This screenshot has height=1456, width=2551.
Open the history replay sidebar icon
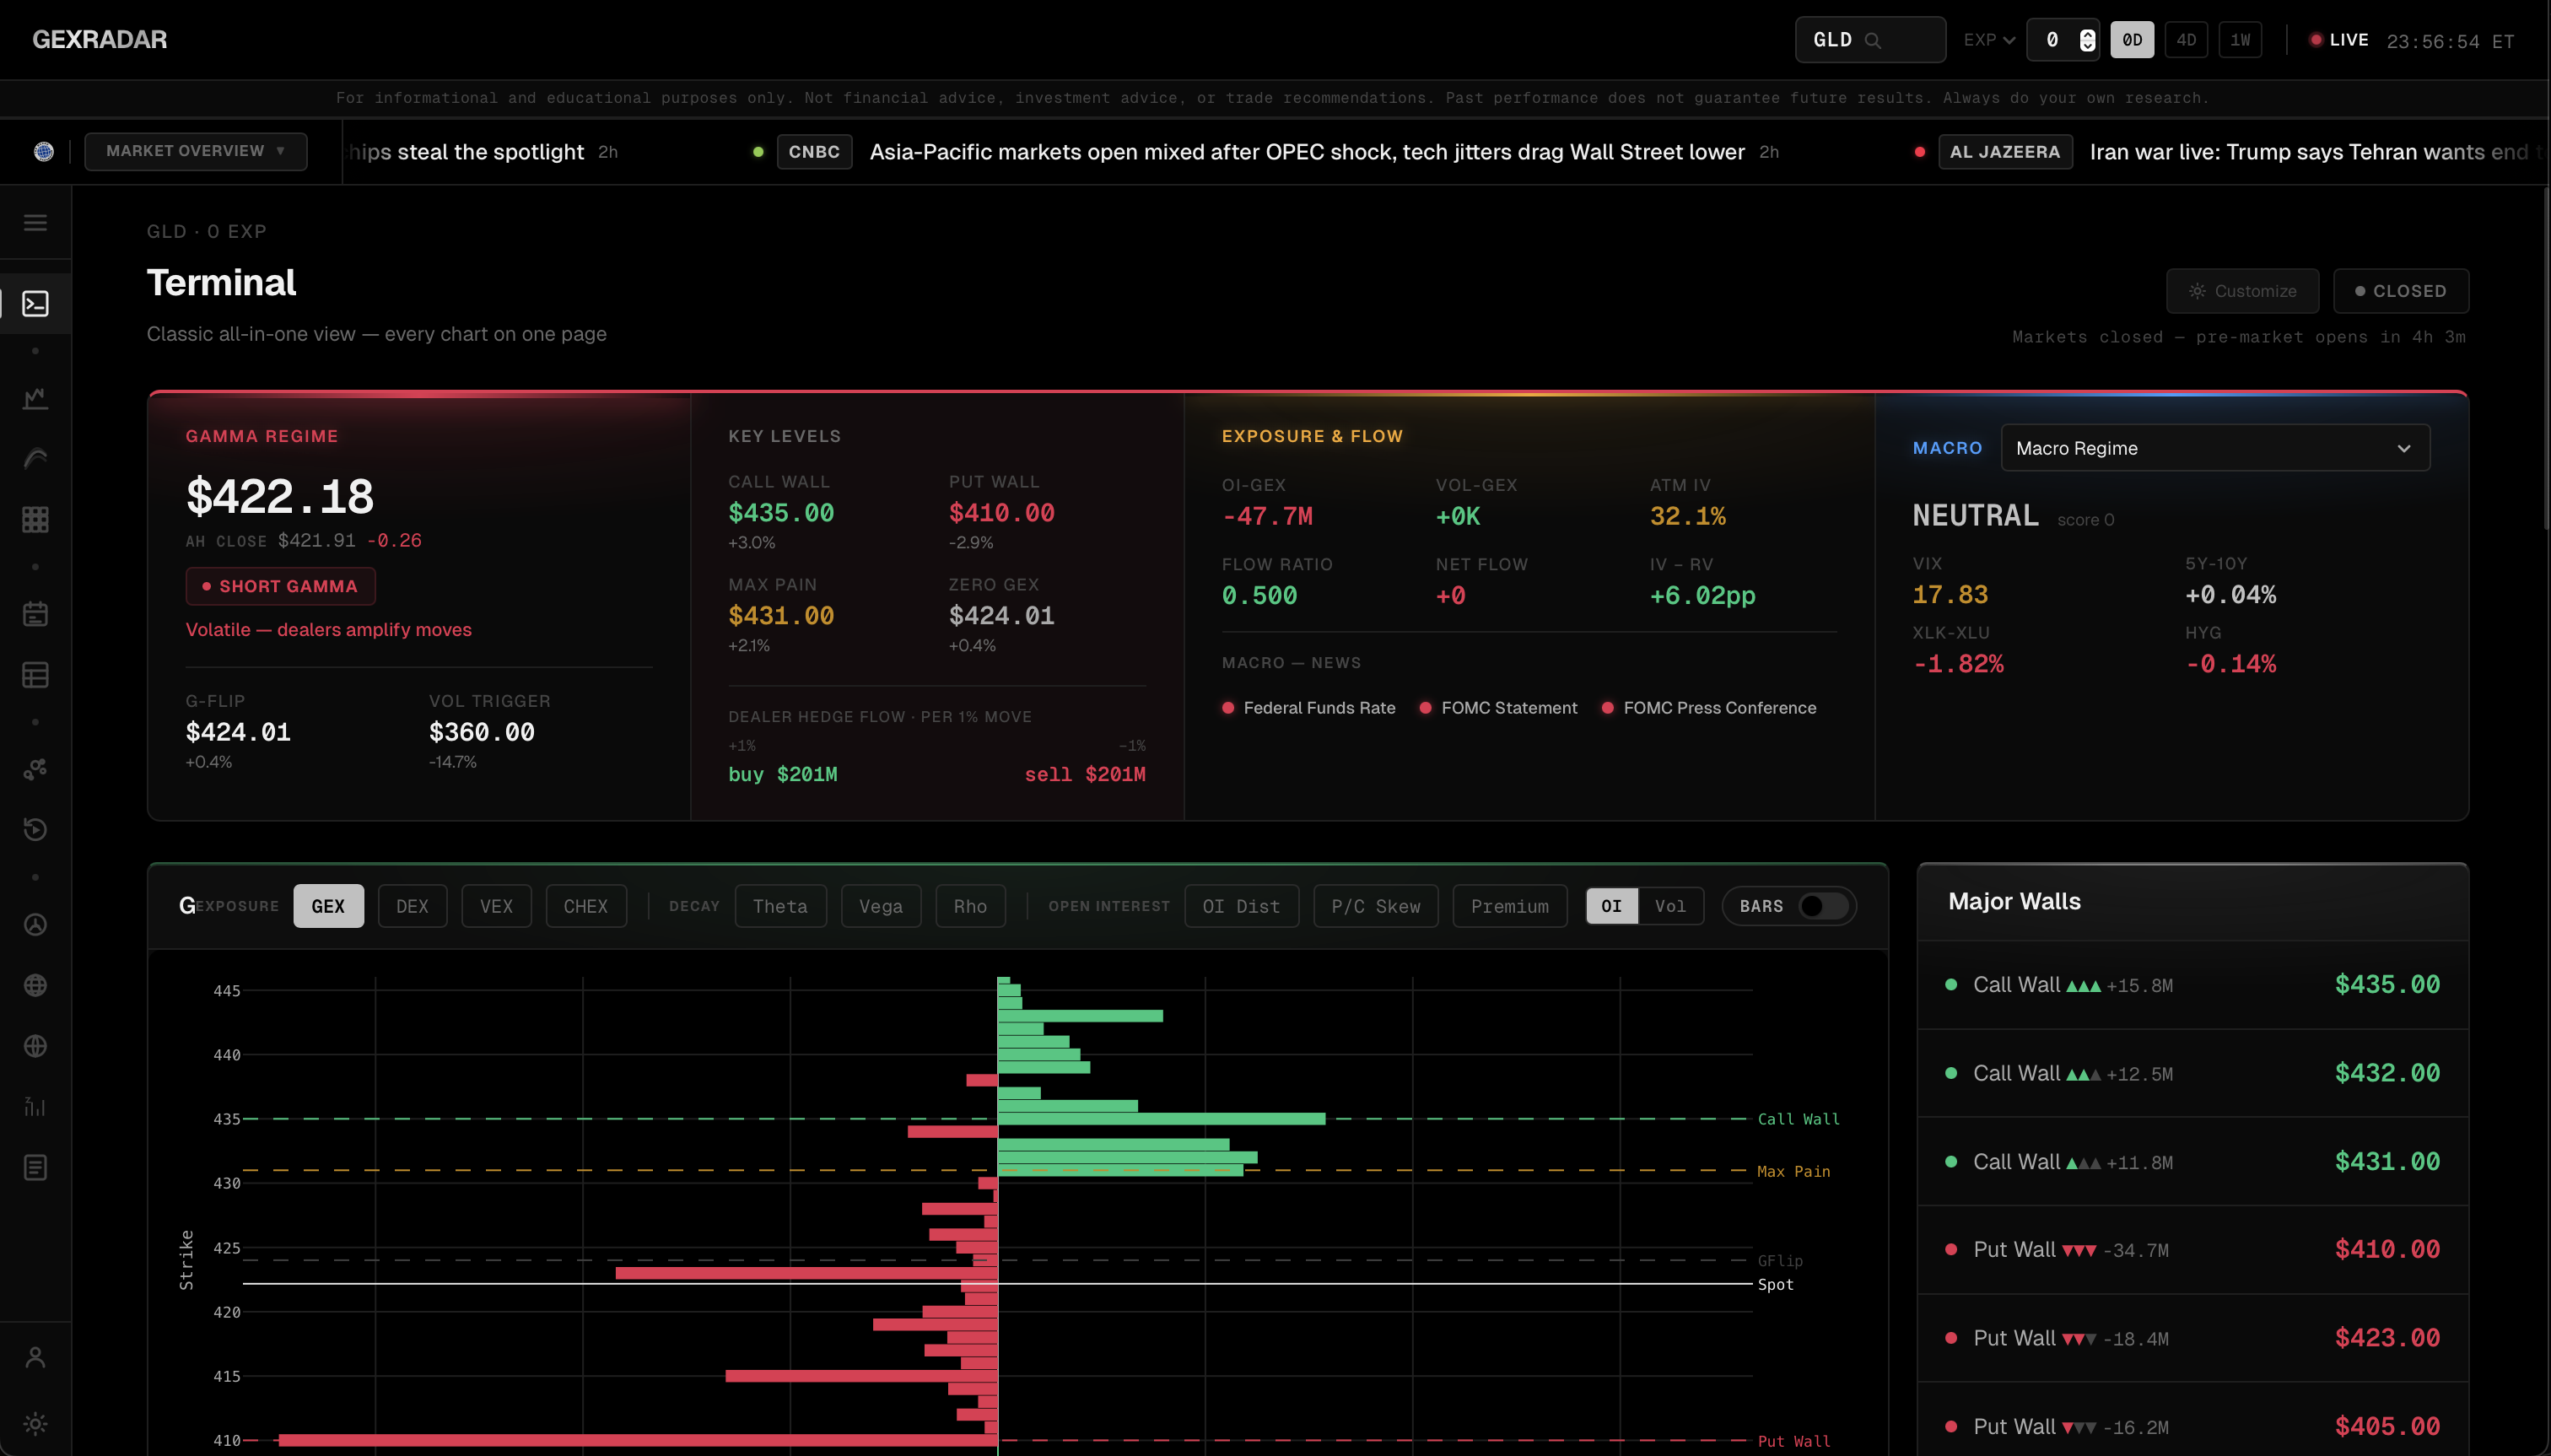coord(35,829)
